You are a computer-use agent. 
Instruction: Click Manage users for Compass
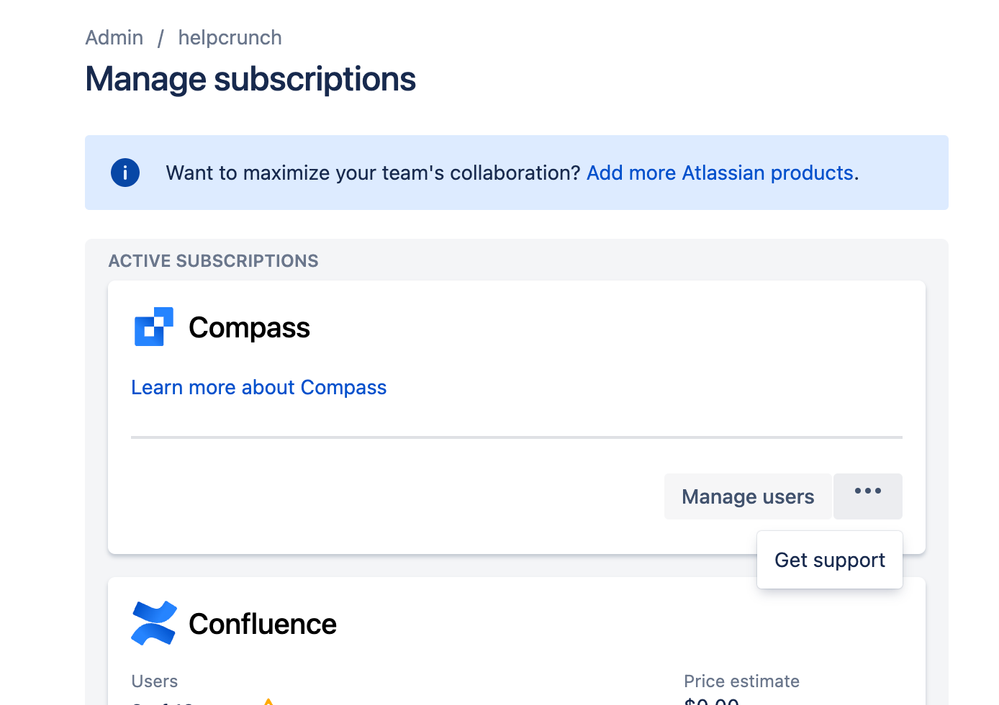[747, 496]
